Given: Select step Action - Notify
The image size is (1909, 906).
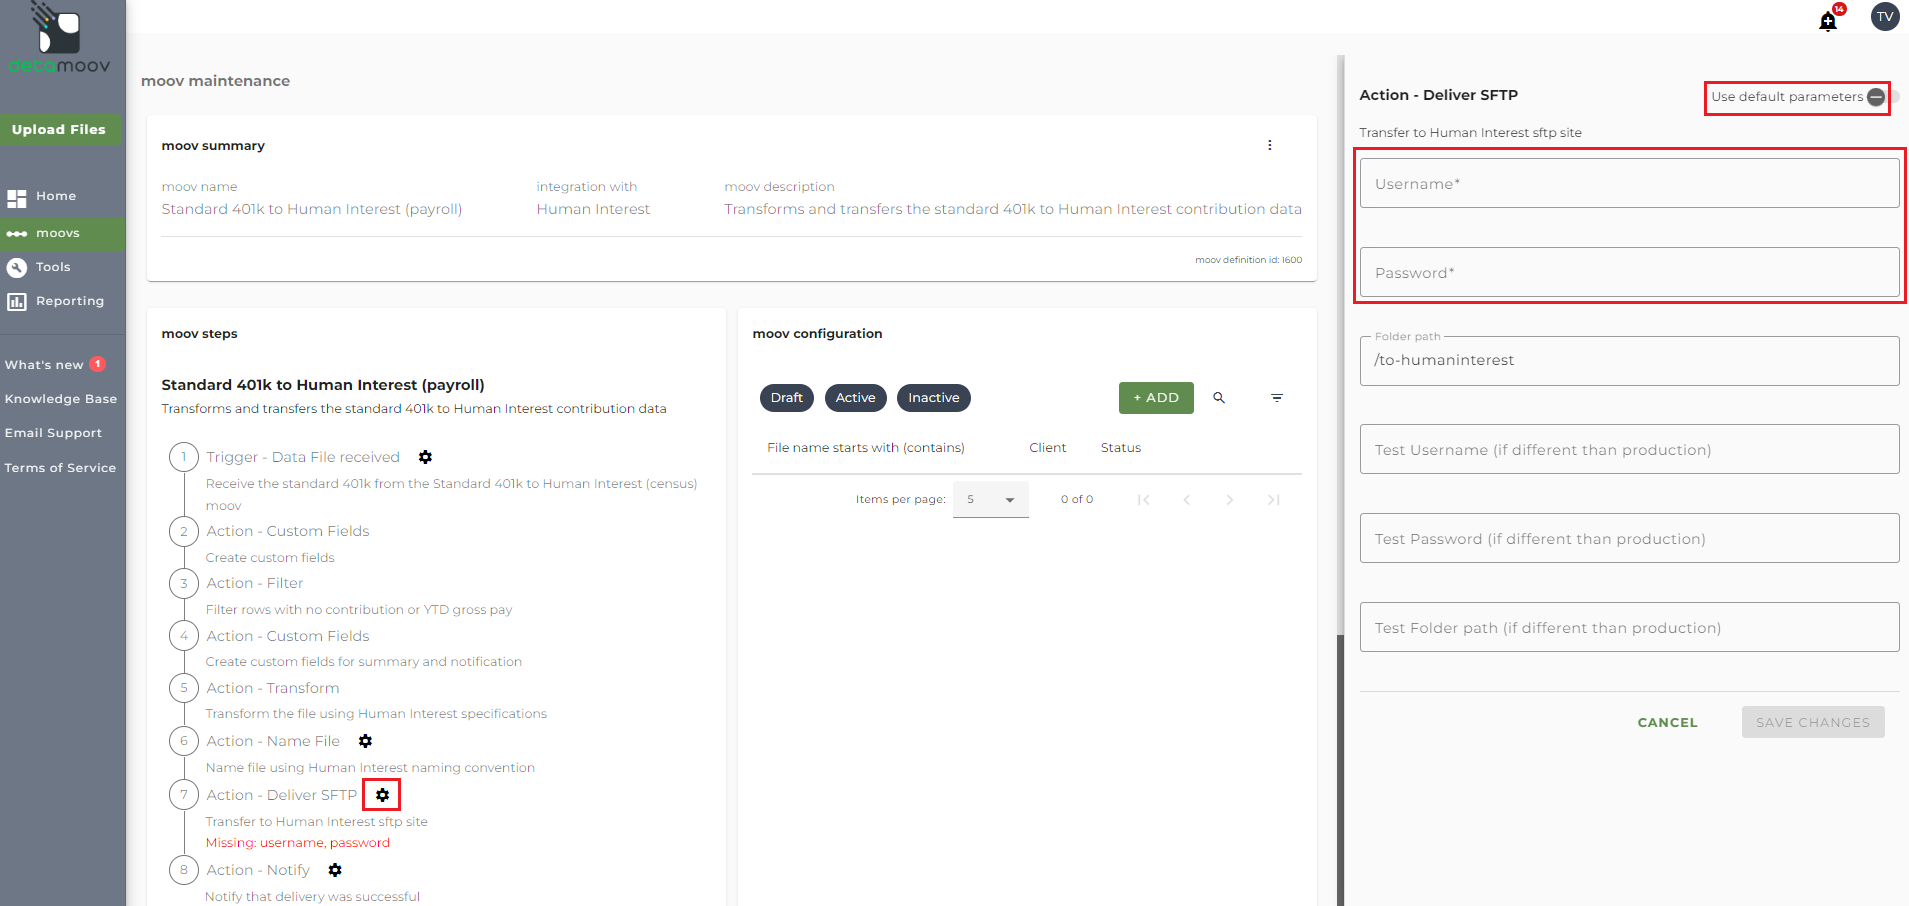Looking at the screenshot, I should click(258, 870).
